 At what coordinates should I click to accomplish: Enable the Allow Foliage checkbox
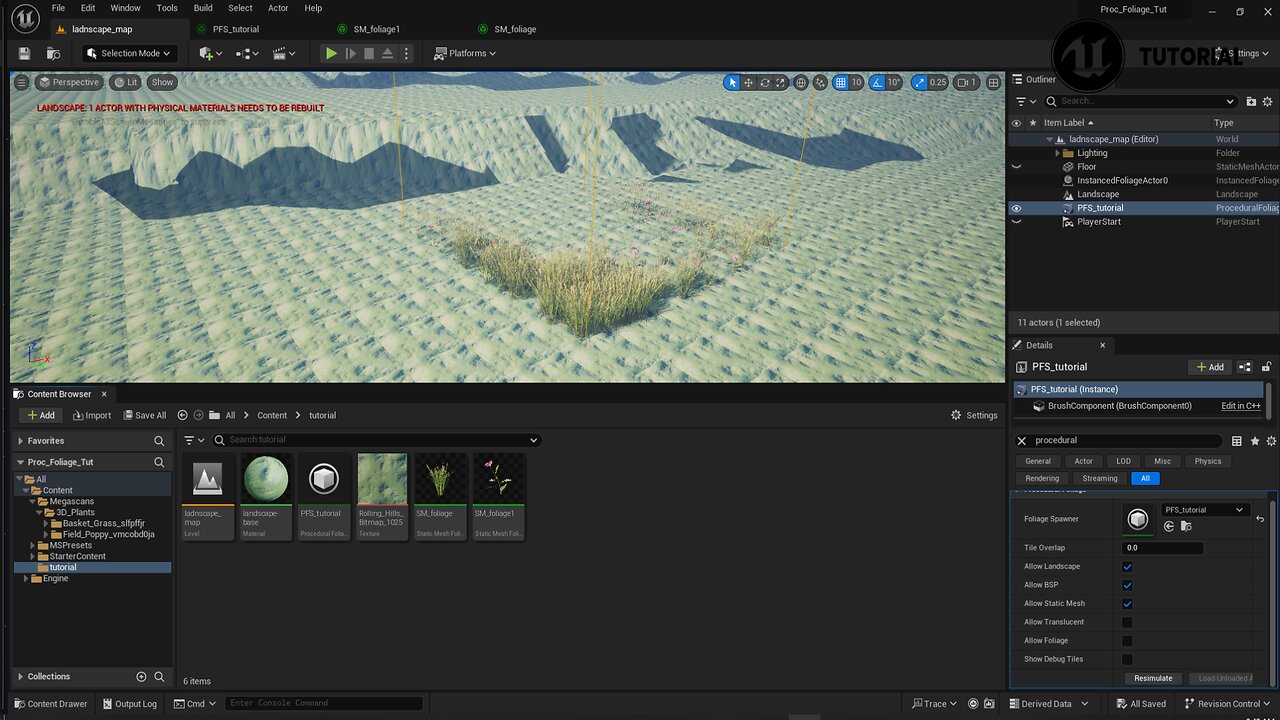1127,641
